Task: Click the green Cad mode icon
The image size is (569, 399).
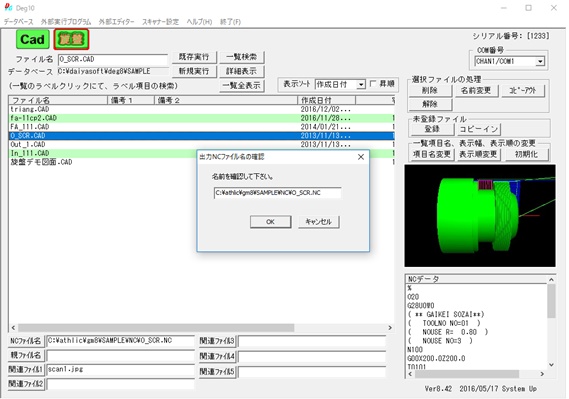Action: 33,39
